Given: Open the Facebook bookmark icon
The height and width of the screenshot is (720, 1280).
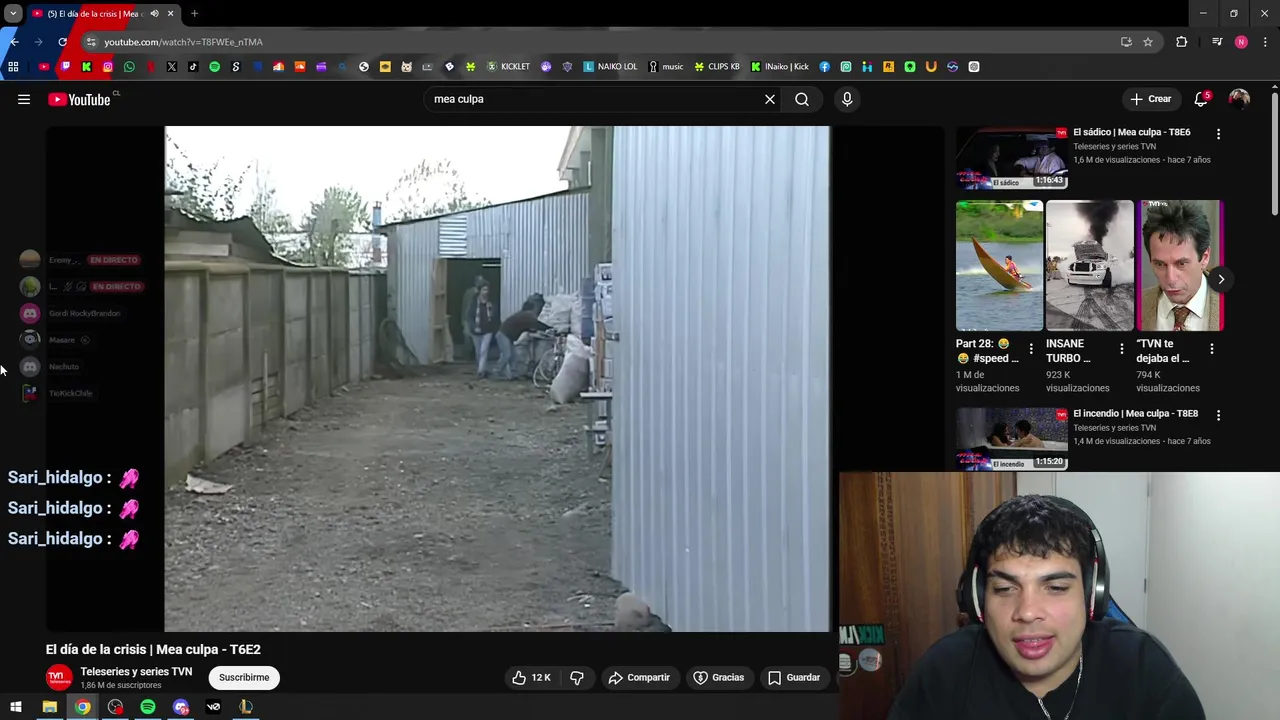Looking at the screenshot, I should [824, 67].
